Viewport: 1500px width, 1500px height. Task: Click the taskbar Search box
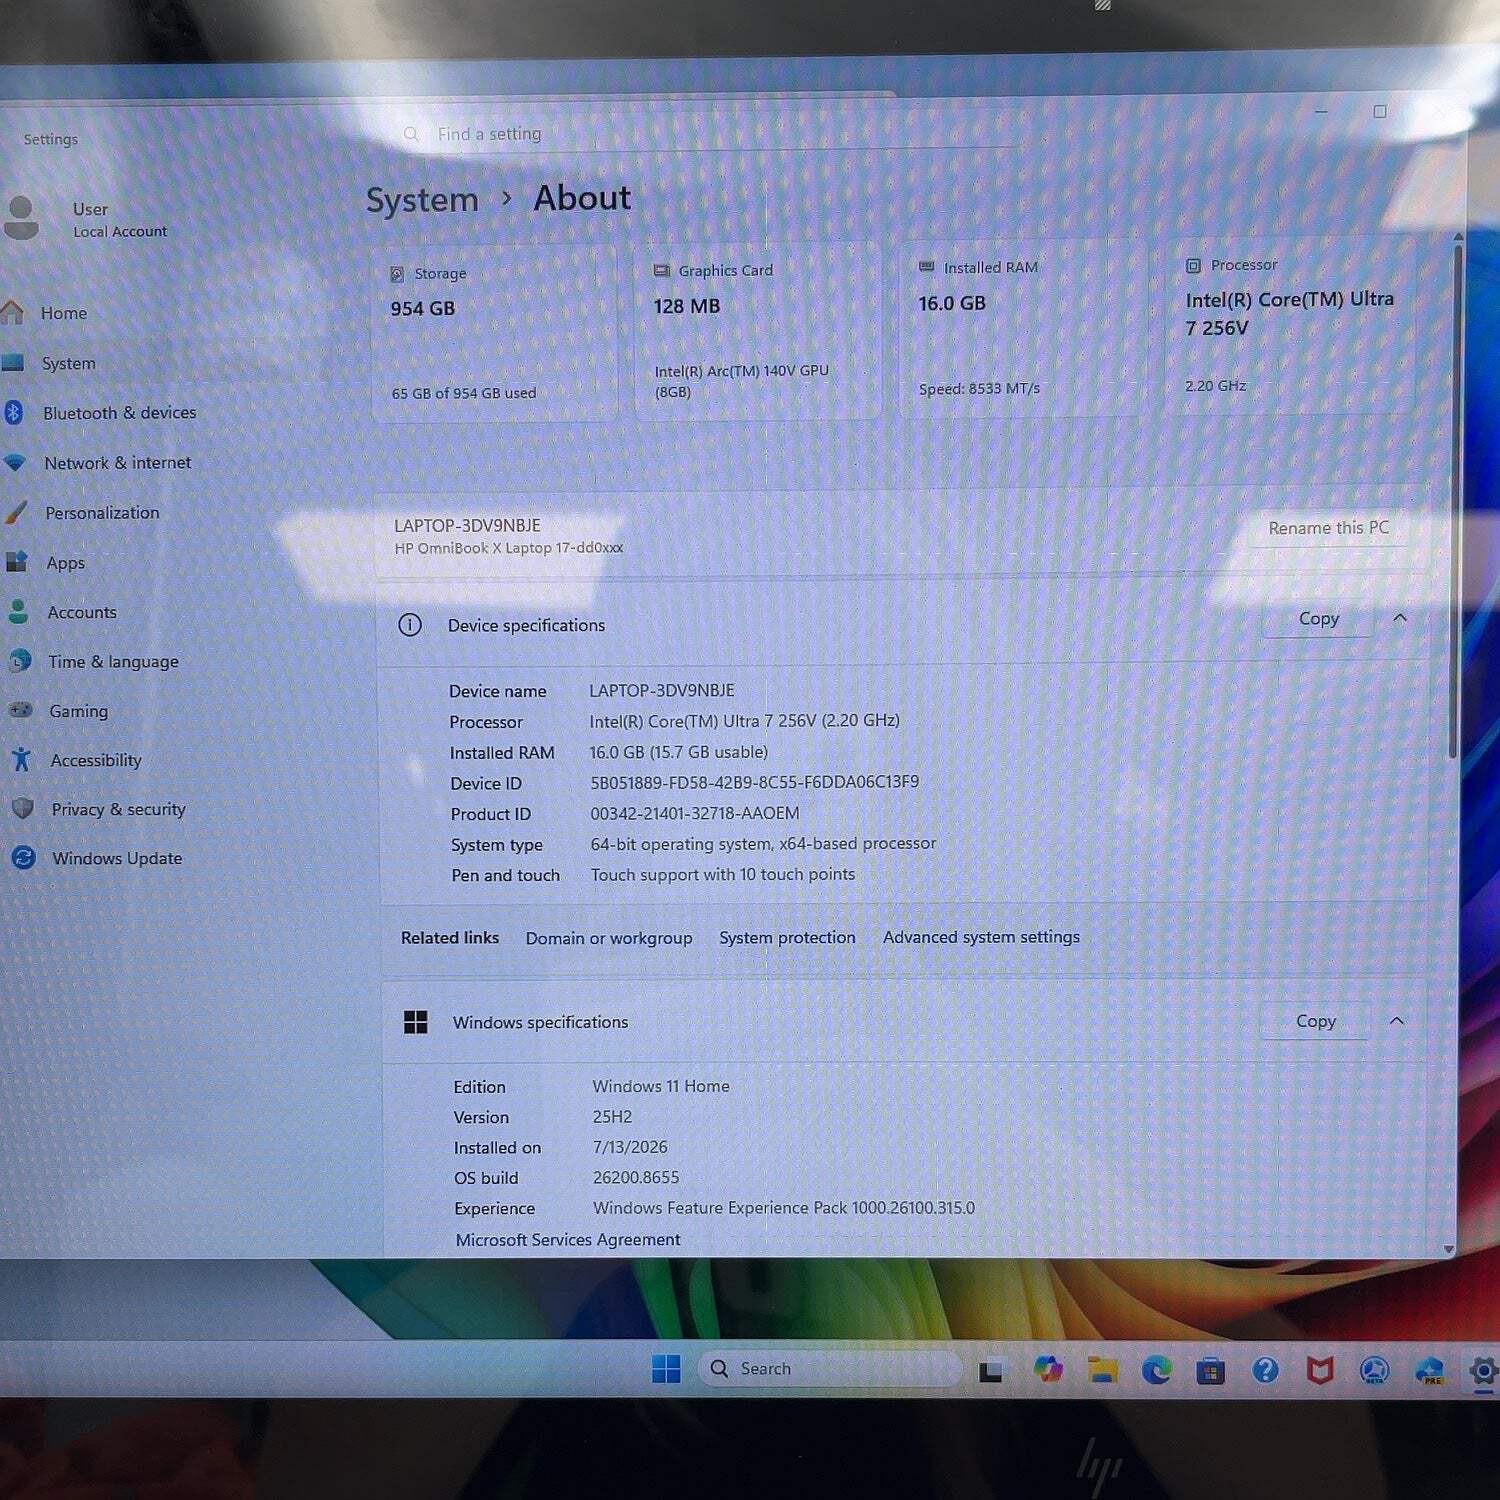[830, 1368]
